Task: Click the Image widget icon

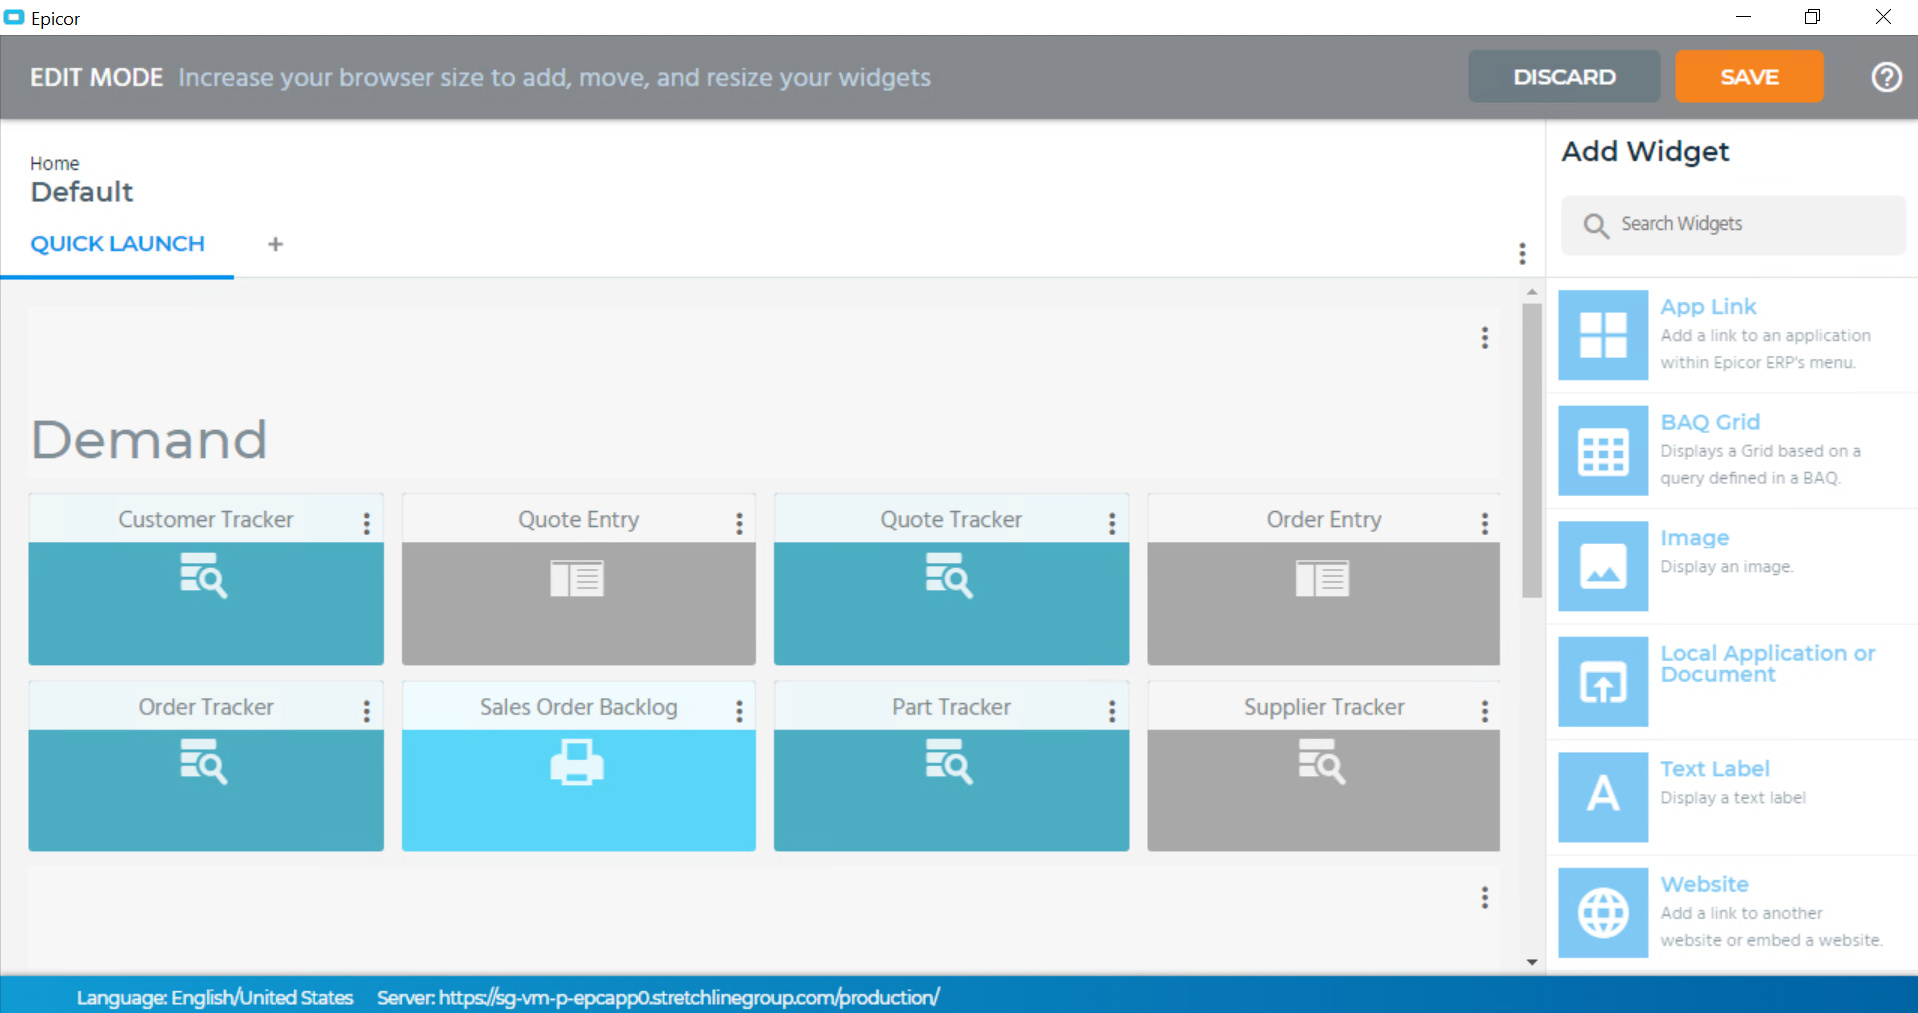Action: click(1603, 566)
